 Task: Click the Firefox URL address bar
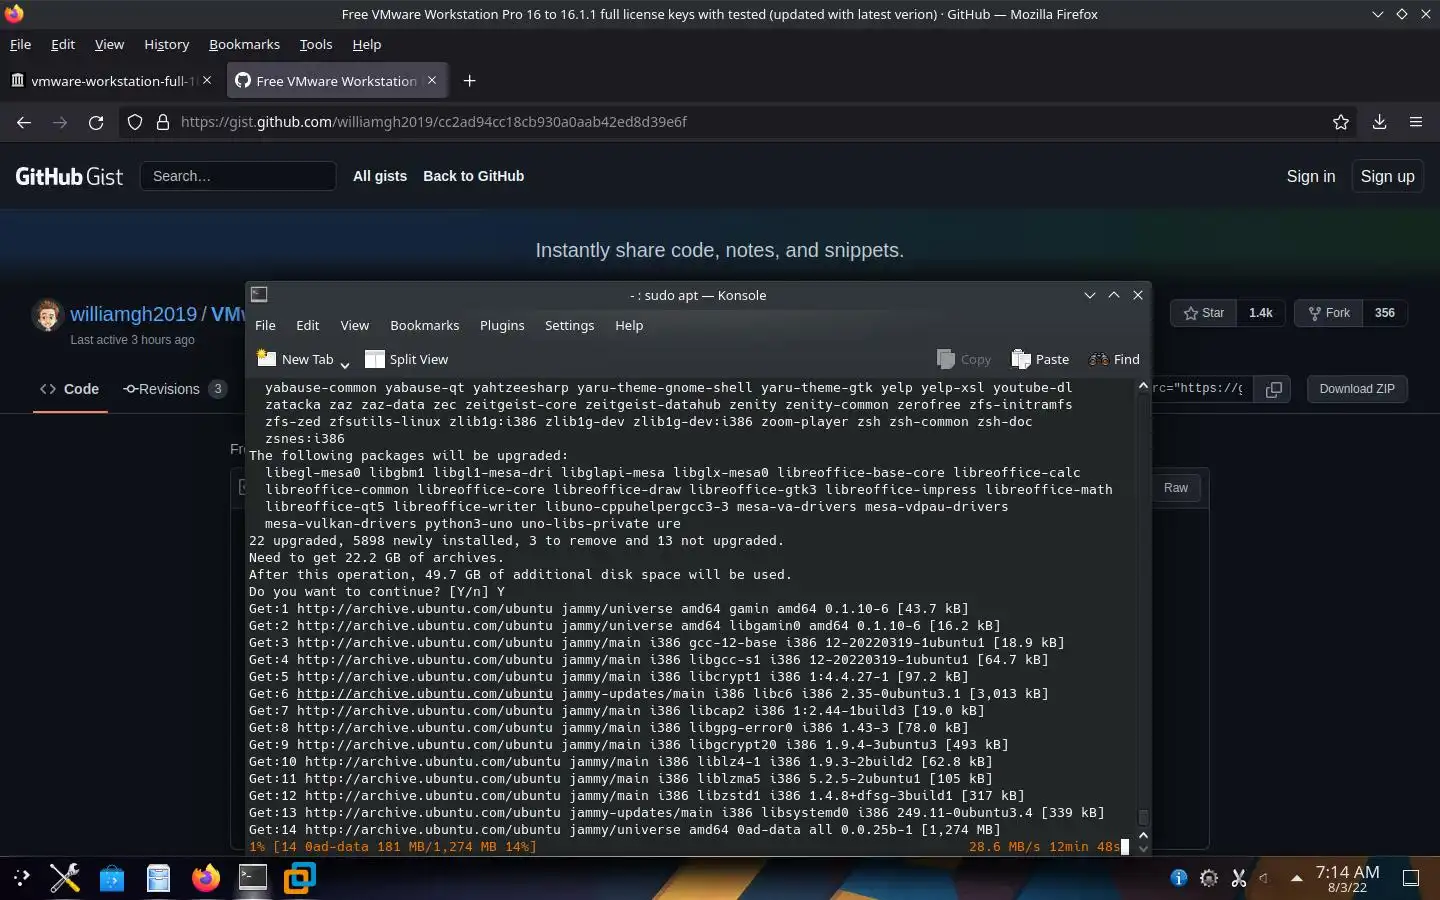click(x=740, y=122)
